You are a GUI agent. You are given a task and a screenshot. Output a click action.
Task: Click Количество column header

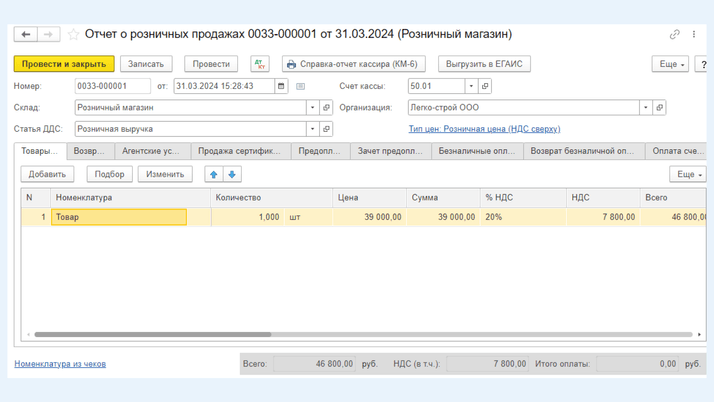[271, 198]
